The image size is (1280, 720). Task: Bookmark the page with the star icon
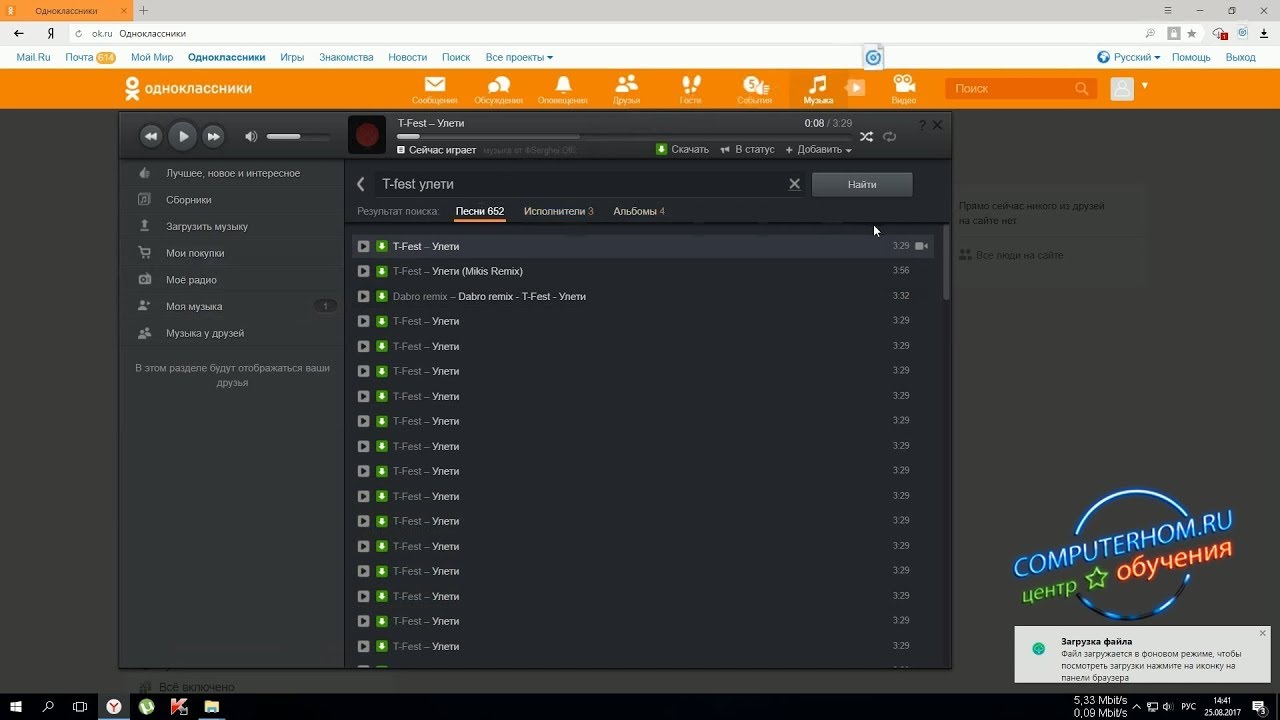tap(1192, 33)
